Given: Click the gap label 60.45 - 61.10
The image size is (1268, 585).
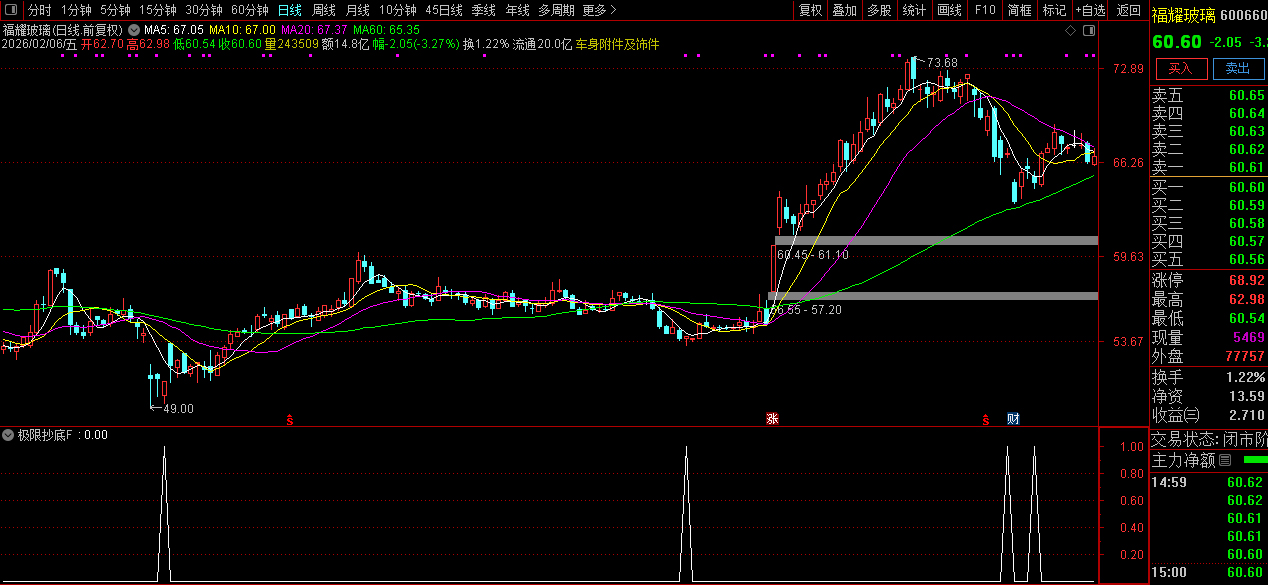Looking at the screenshot, I should 812,255.
